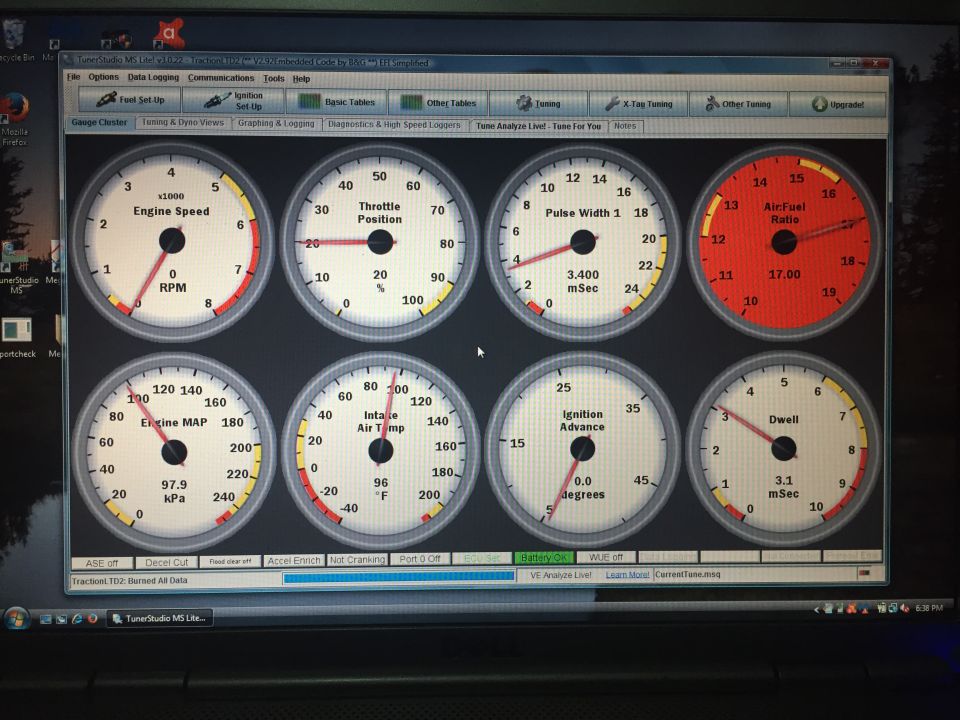Viewport: 960px width, 720px height.
Task: Open the Data Logging menu
Action: pyautogui.click(x=153, y=77)
